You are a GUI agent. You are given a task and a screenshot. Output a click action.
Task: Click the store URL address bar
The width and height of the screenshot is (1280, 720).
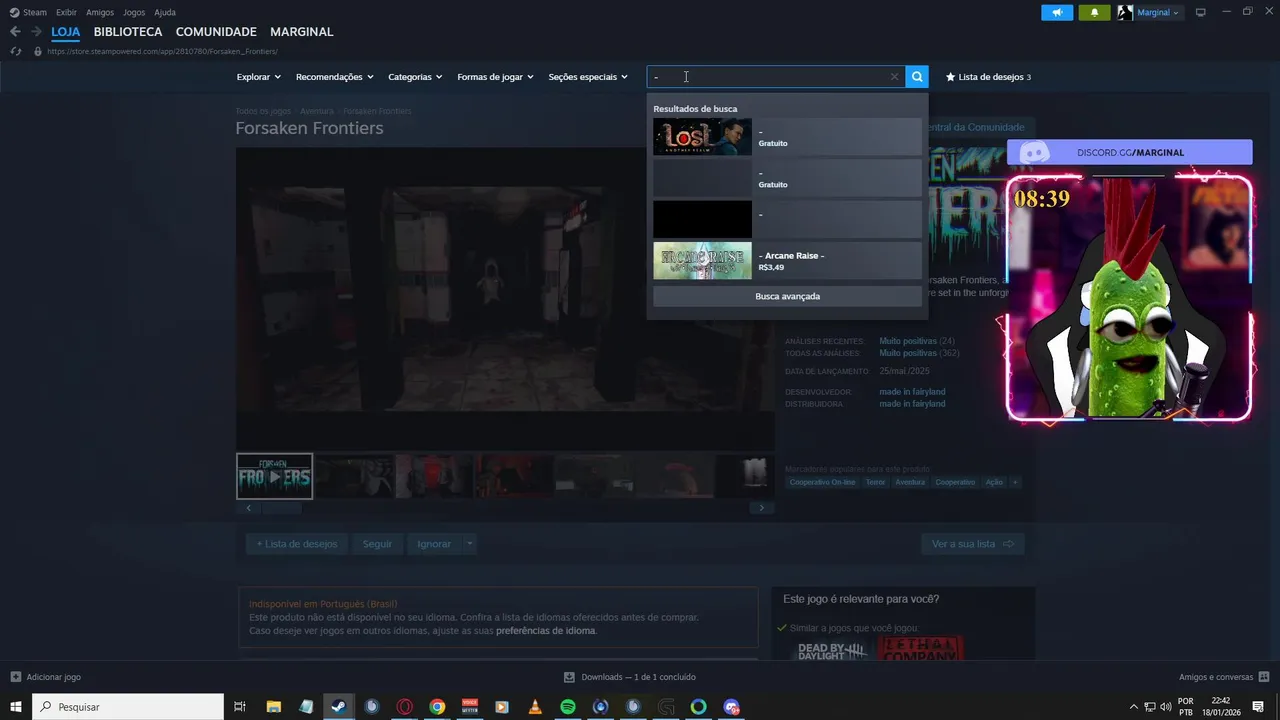(162, 51)
